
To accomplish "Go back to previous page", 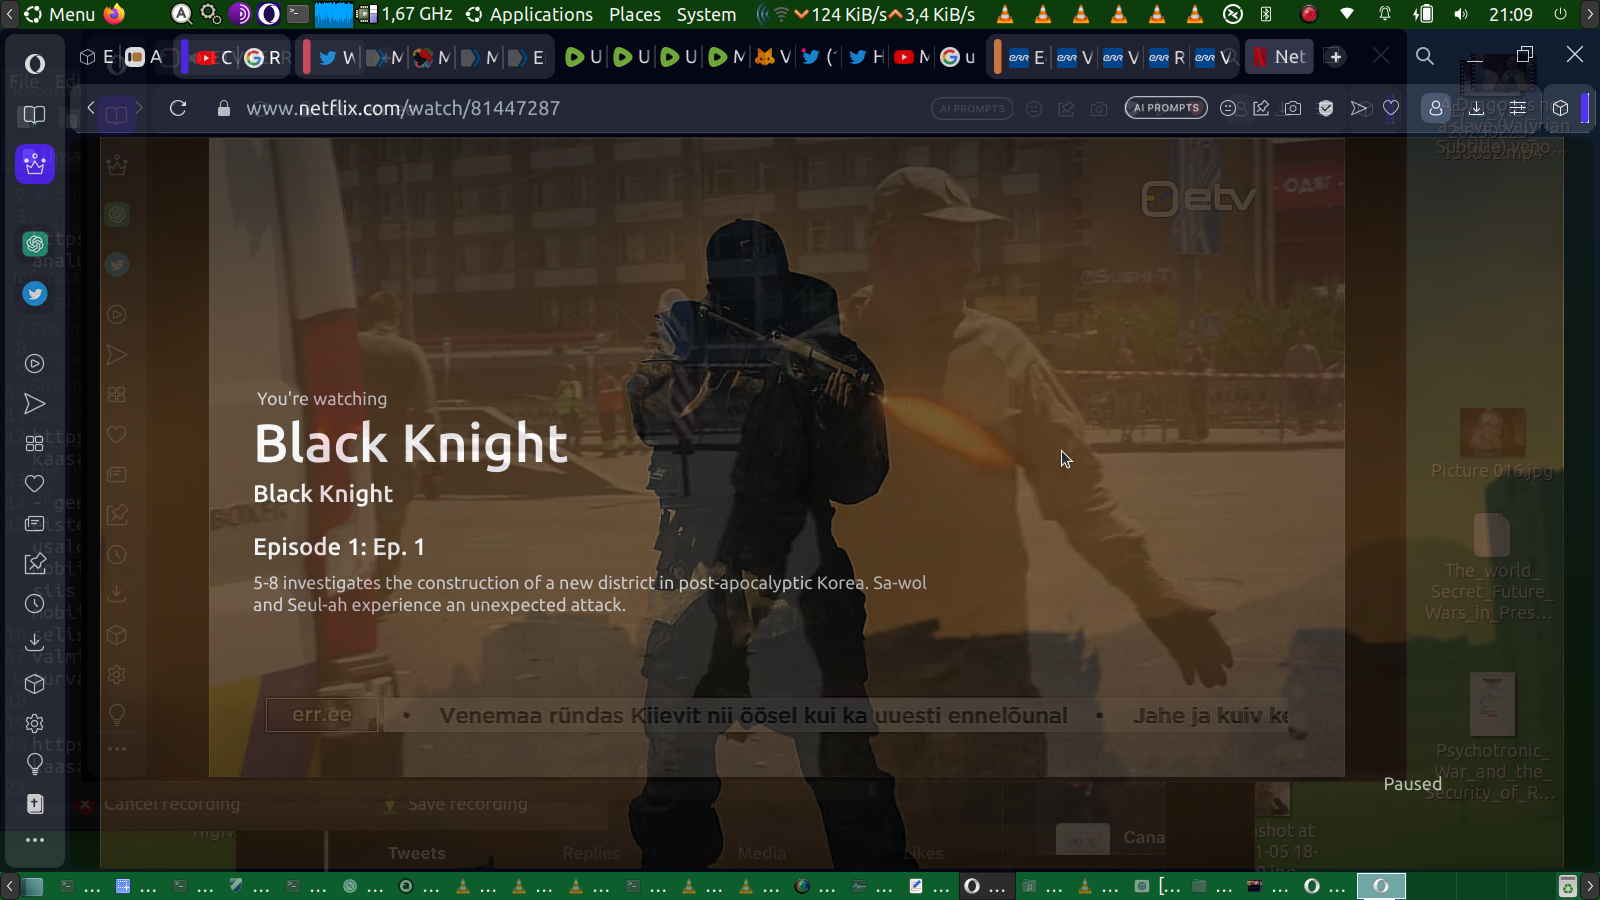I will 91,108.
